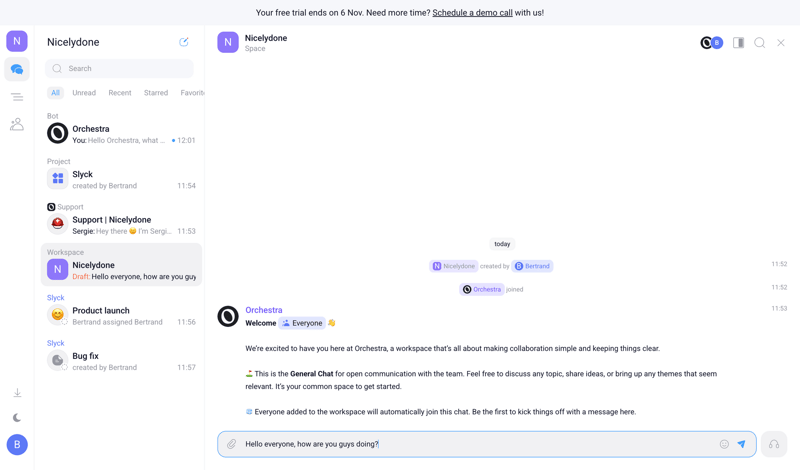Click the attachment paperclip icon
The image size is (800, 470).
point(232,444)
